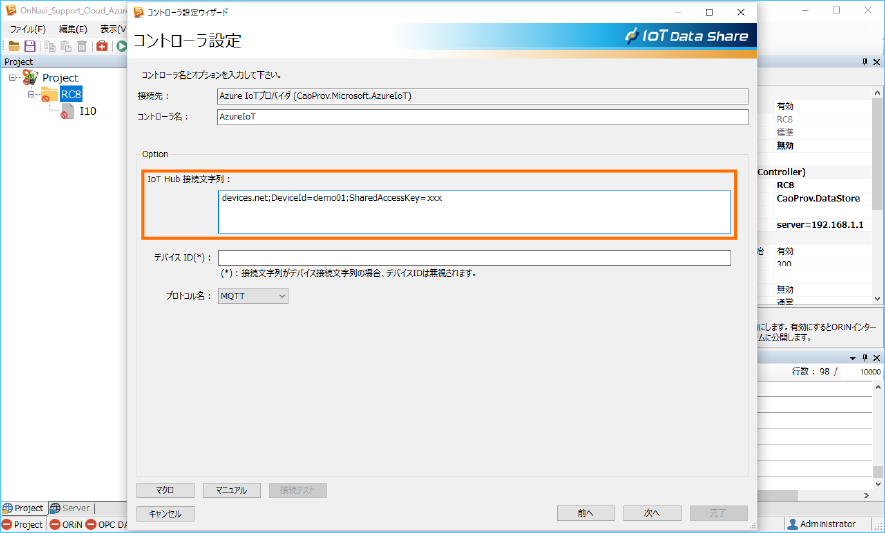Click the red first-aid kit toolbar icon
Screen dimensions: 885x533
tap(102, 46)
